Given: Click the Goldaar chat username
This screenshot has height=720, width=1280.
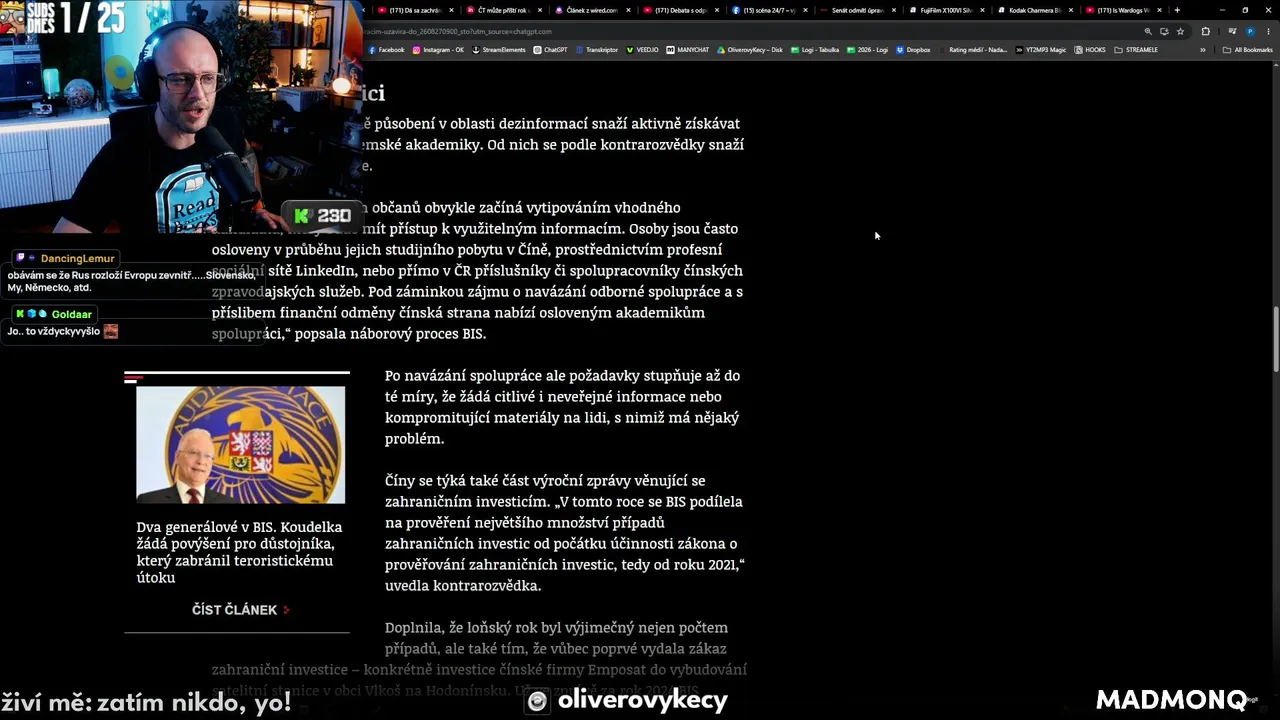Looking at the screenshot, I should [x=71, y=314].
